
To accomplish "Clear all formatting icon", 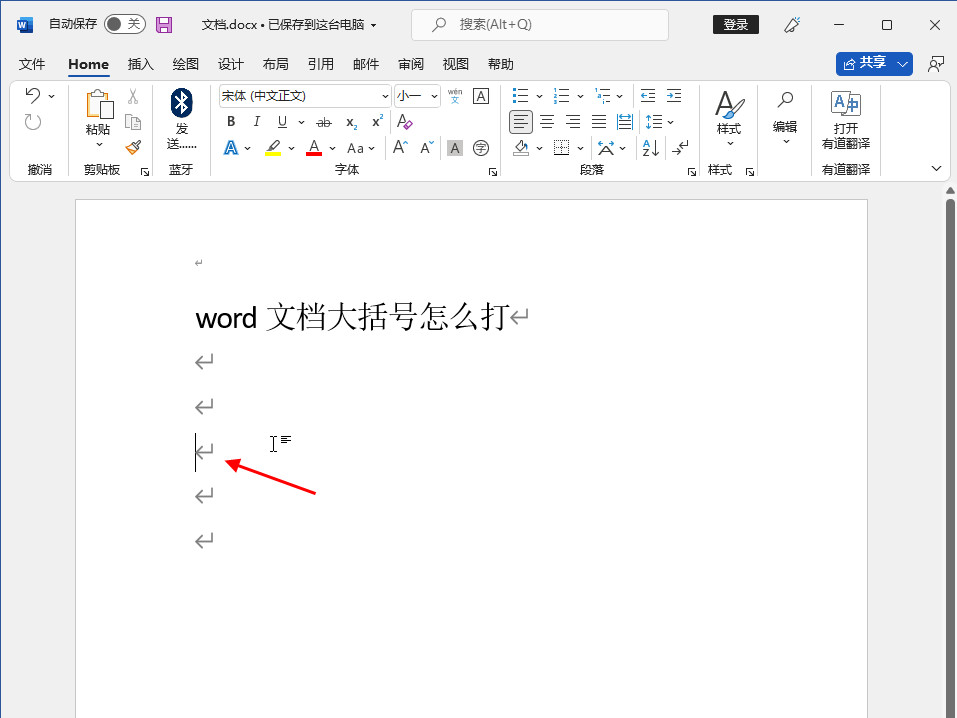I will [x=404, y=121].
